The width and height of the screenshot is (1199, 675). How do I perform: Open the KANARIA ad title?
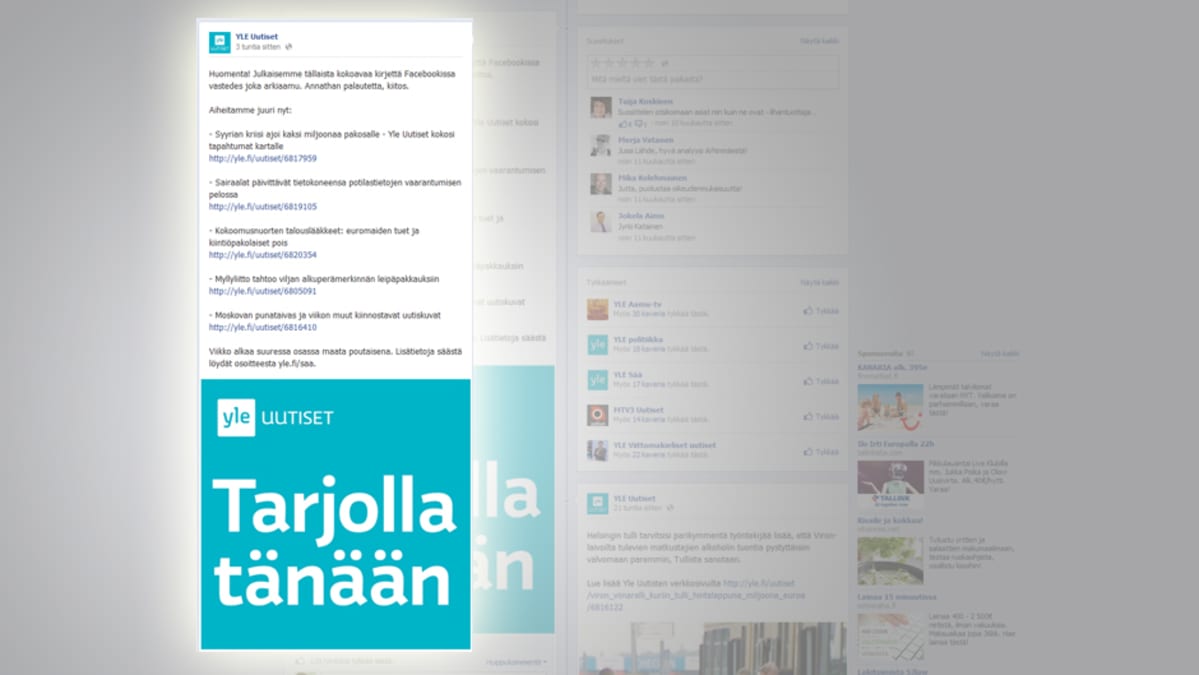click(x=892, y=368)
